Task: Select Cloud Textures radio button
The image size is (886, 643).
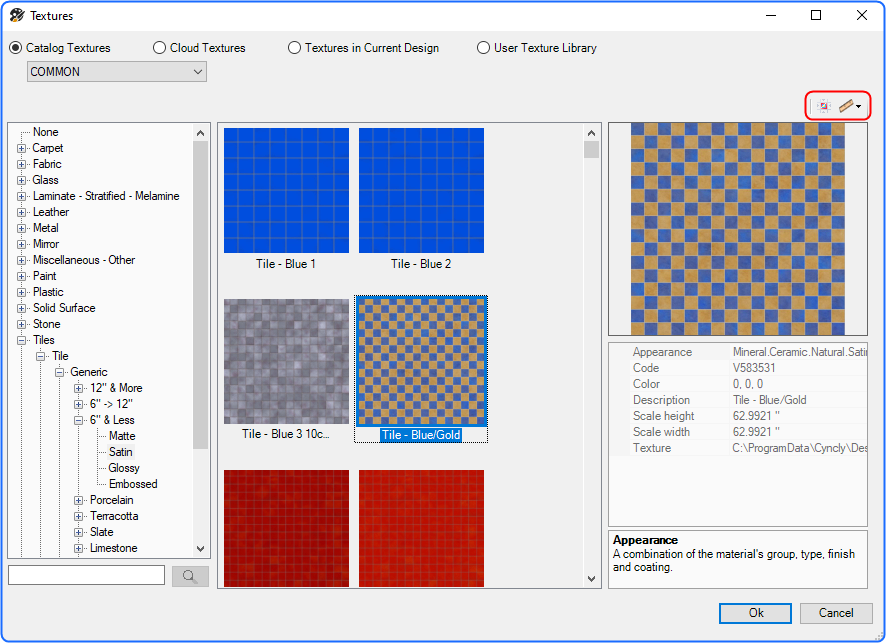Action: click(159, 48)
